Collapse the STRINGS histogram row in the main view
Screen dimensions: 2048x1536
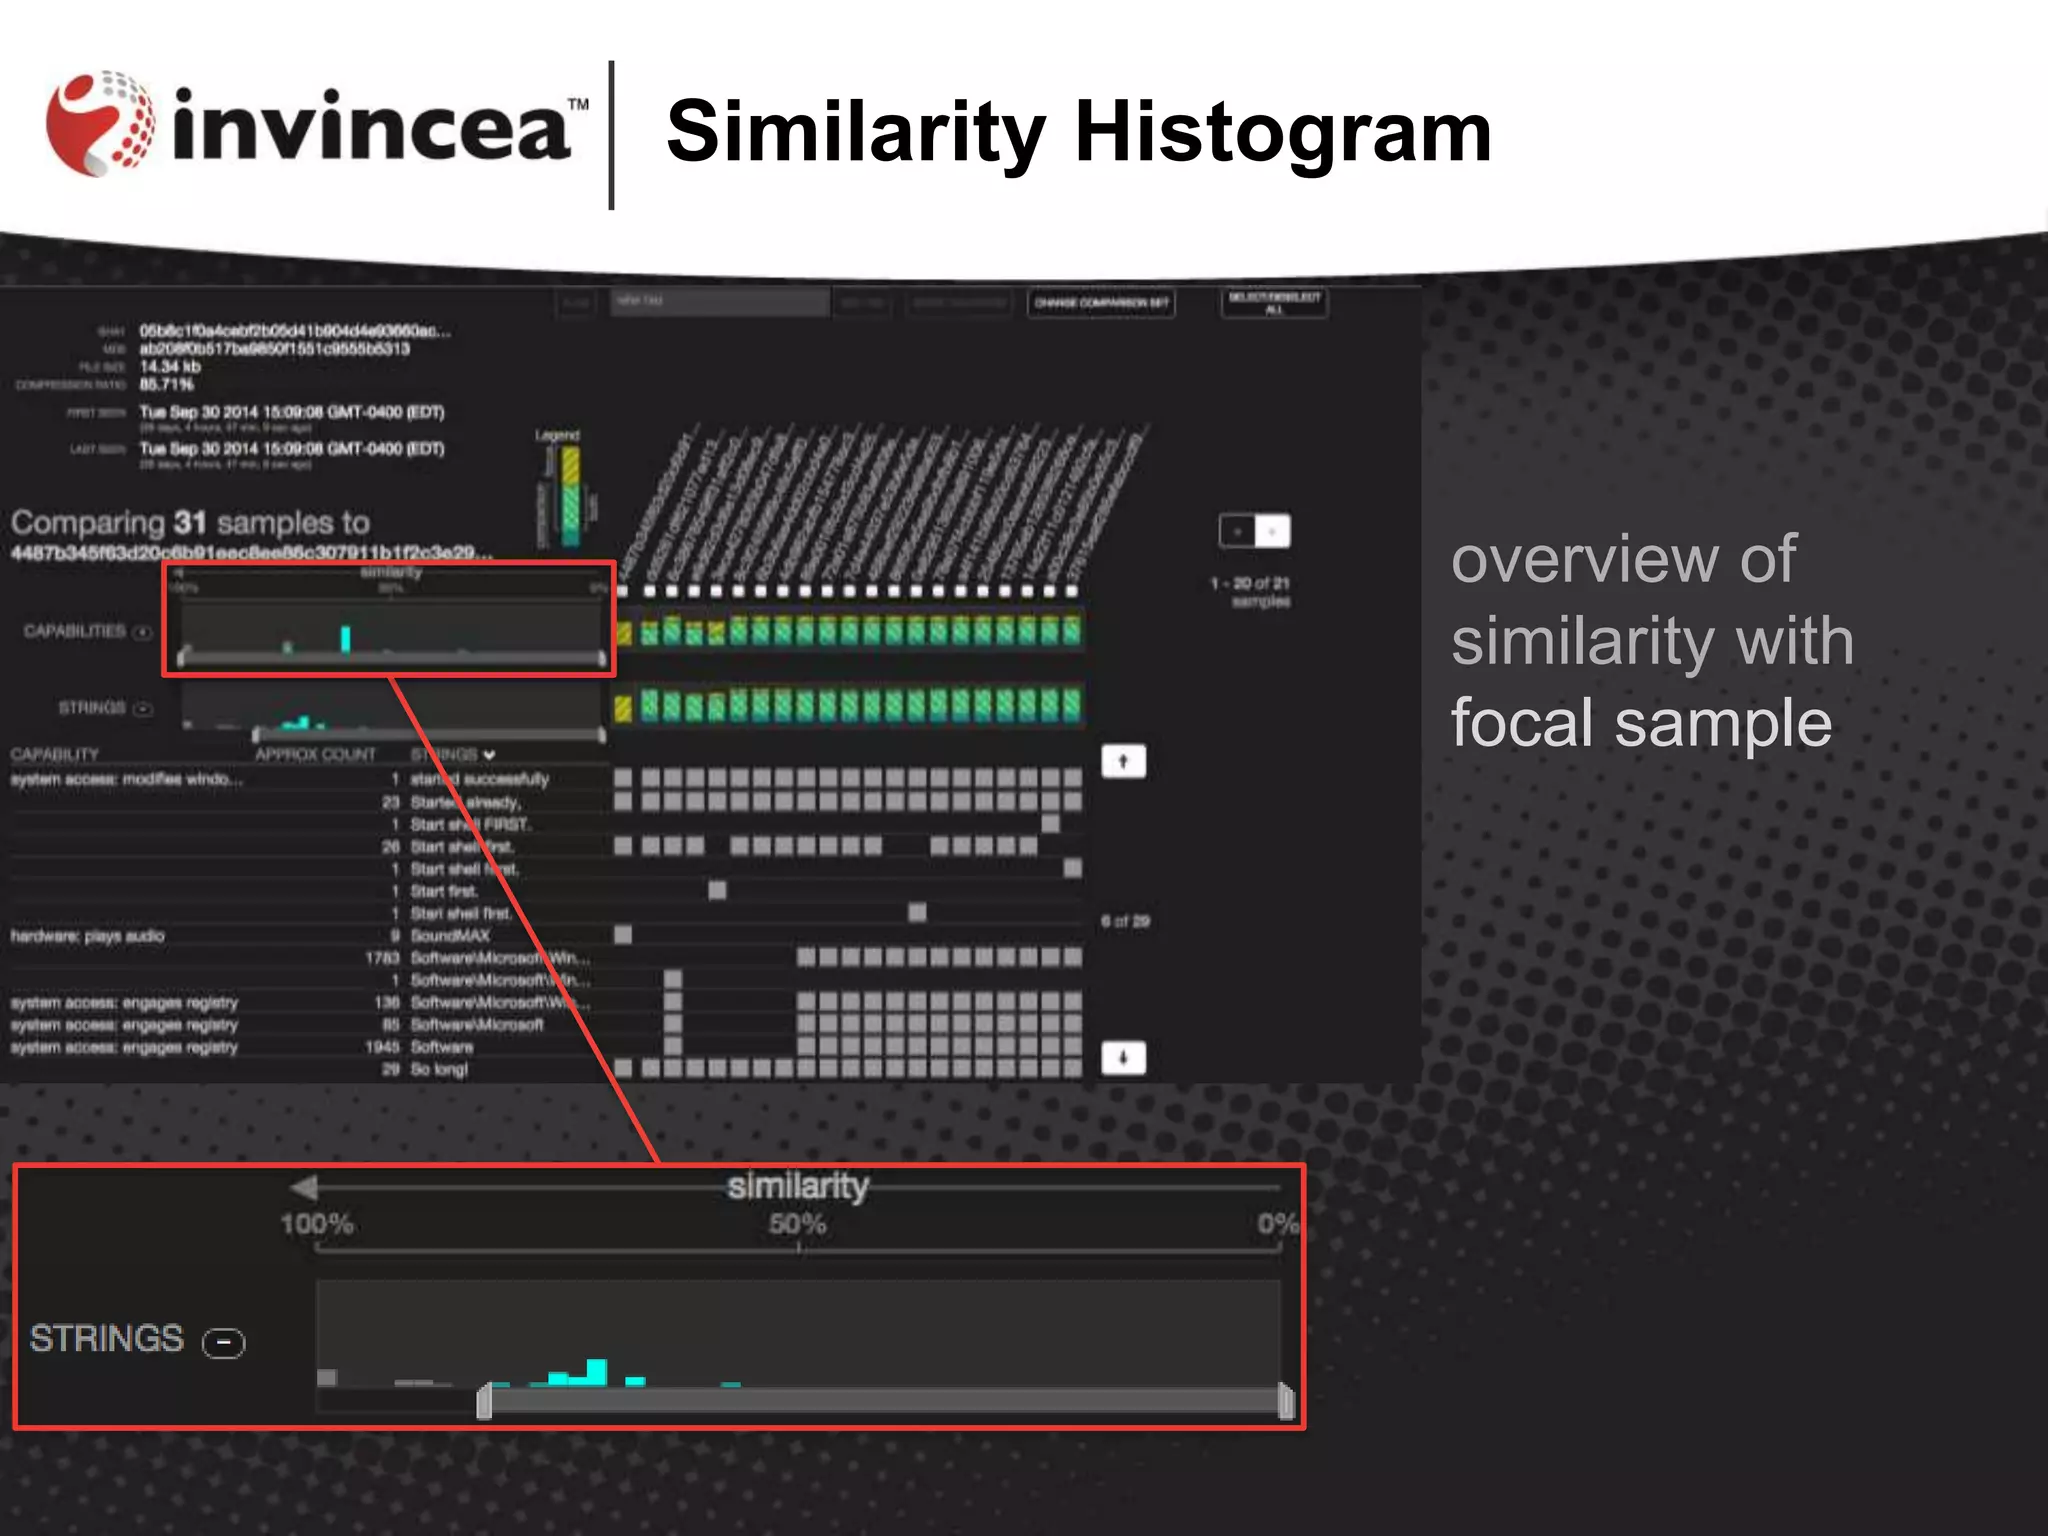click(143, 709)
